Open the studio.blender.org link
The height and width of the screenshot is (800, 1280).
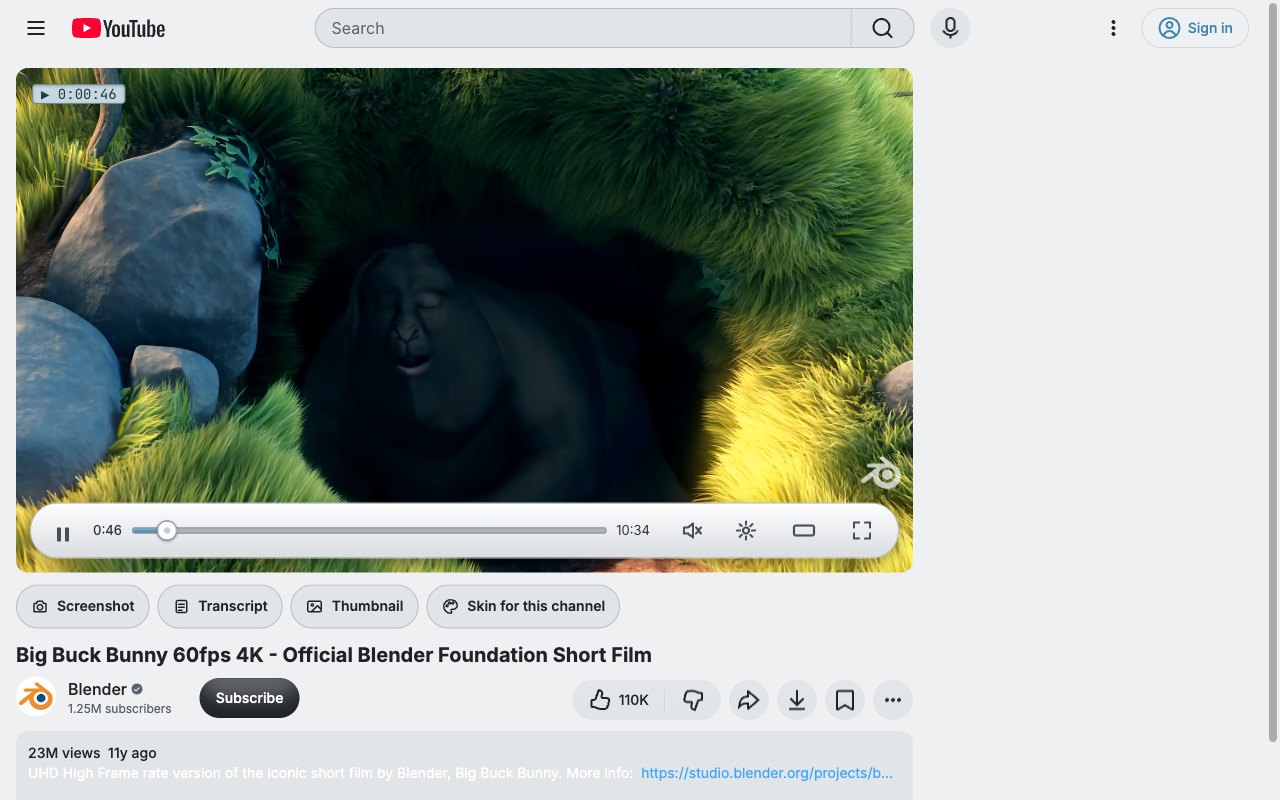click(767, 773)
